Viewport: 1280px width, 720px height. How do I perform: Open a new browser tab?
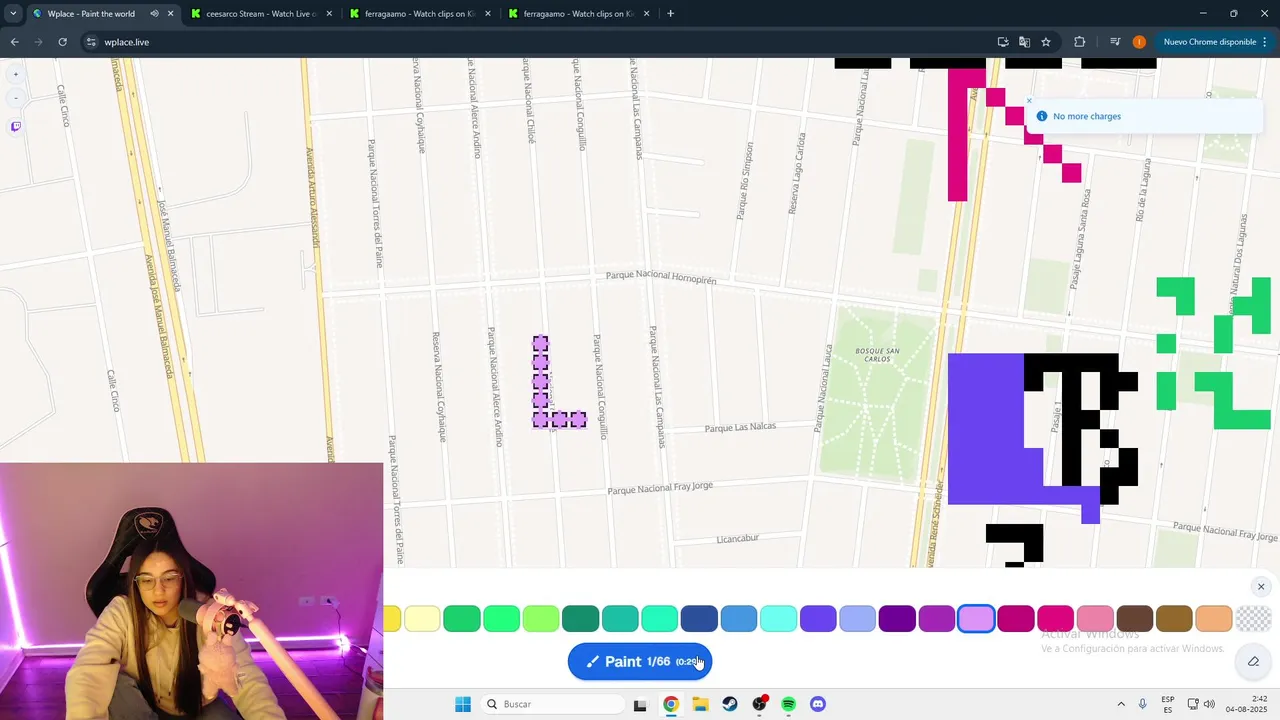click(x=670, y=14)
